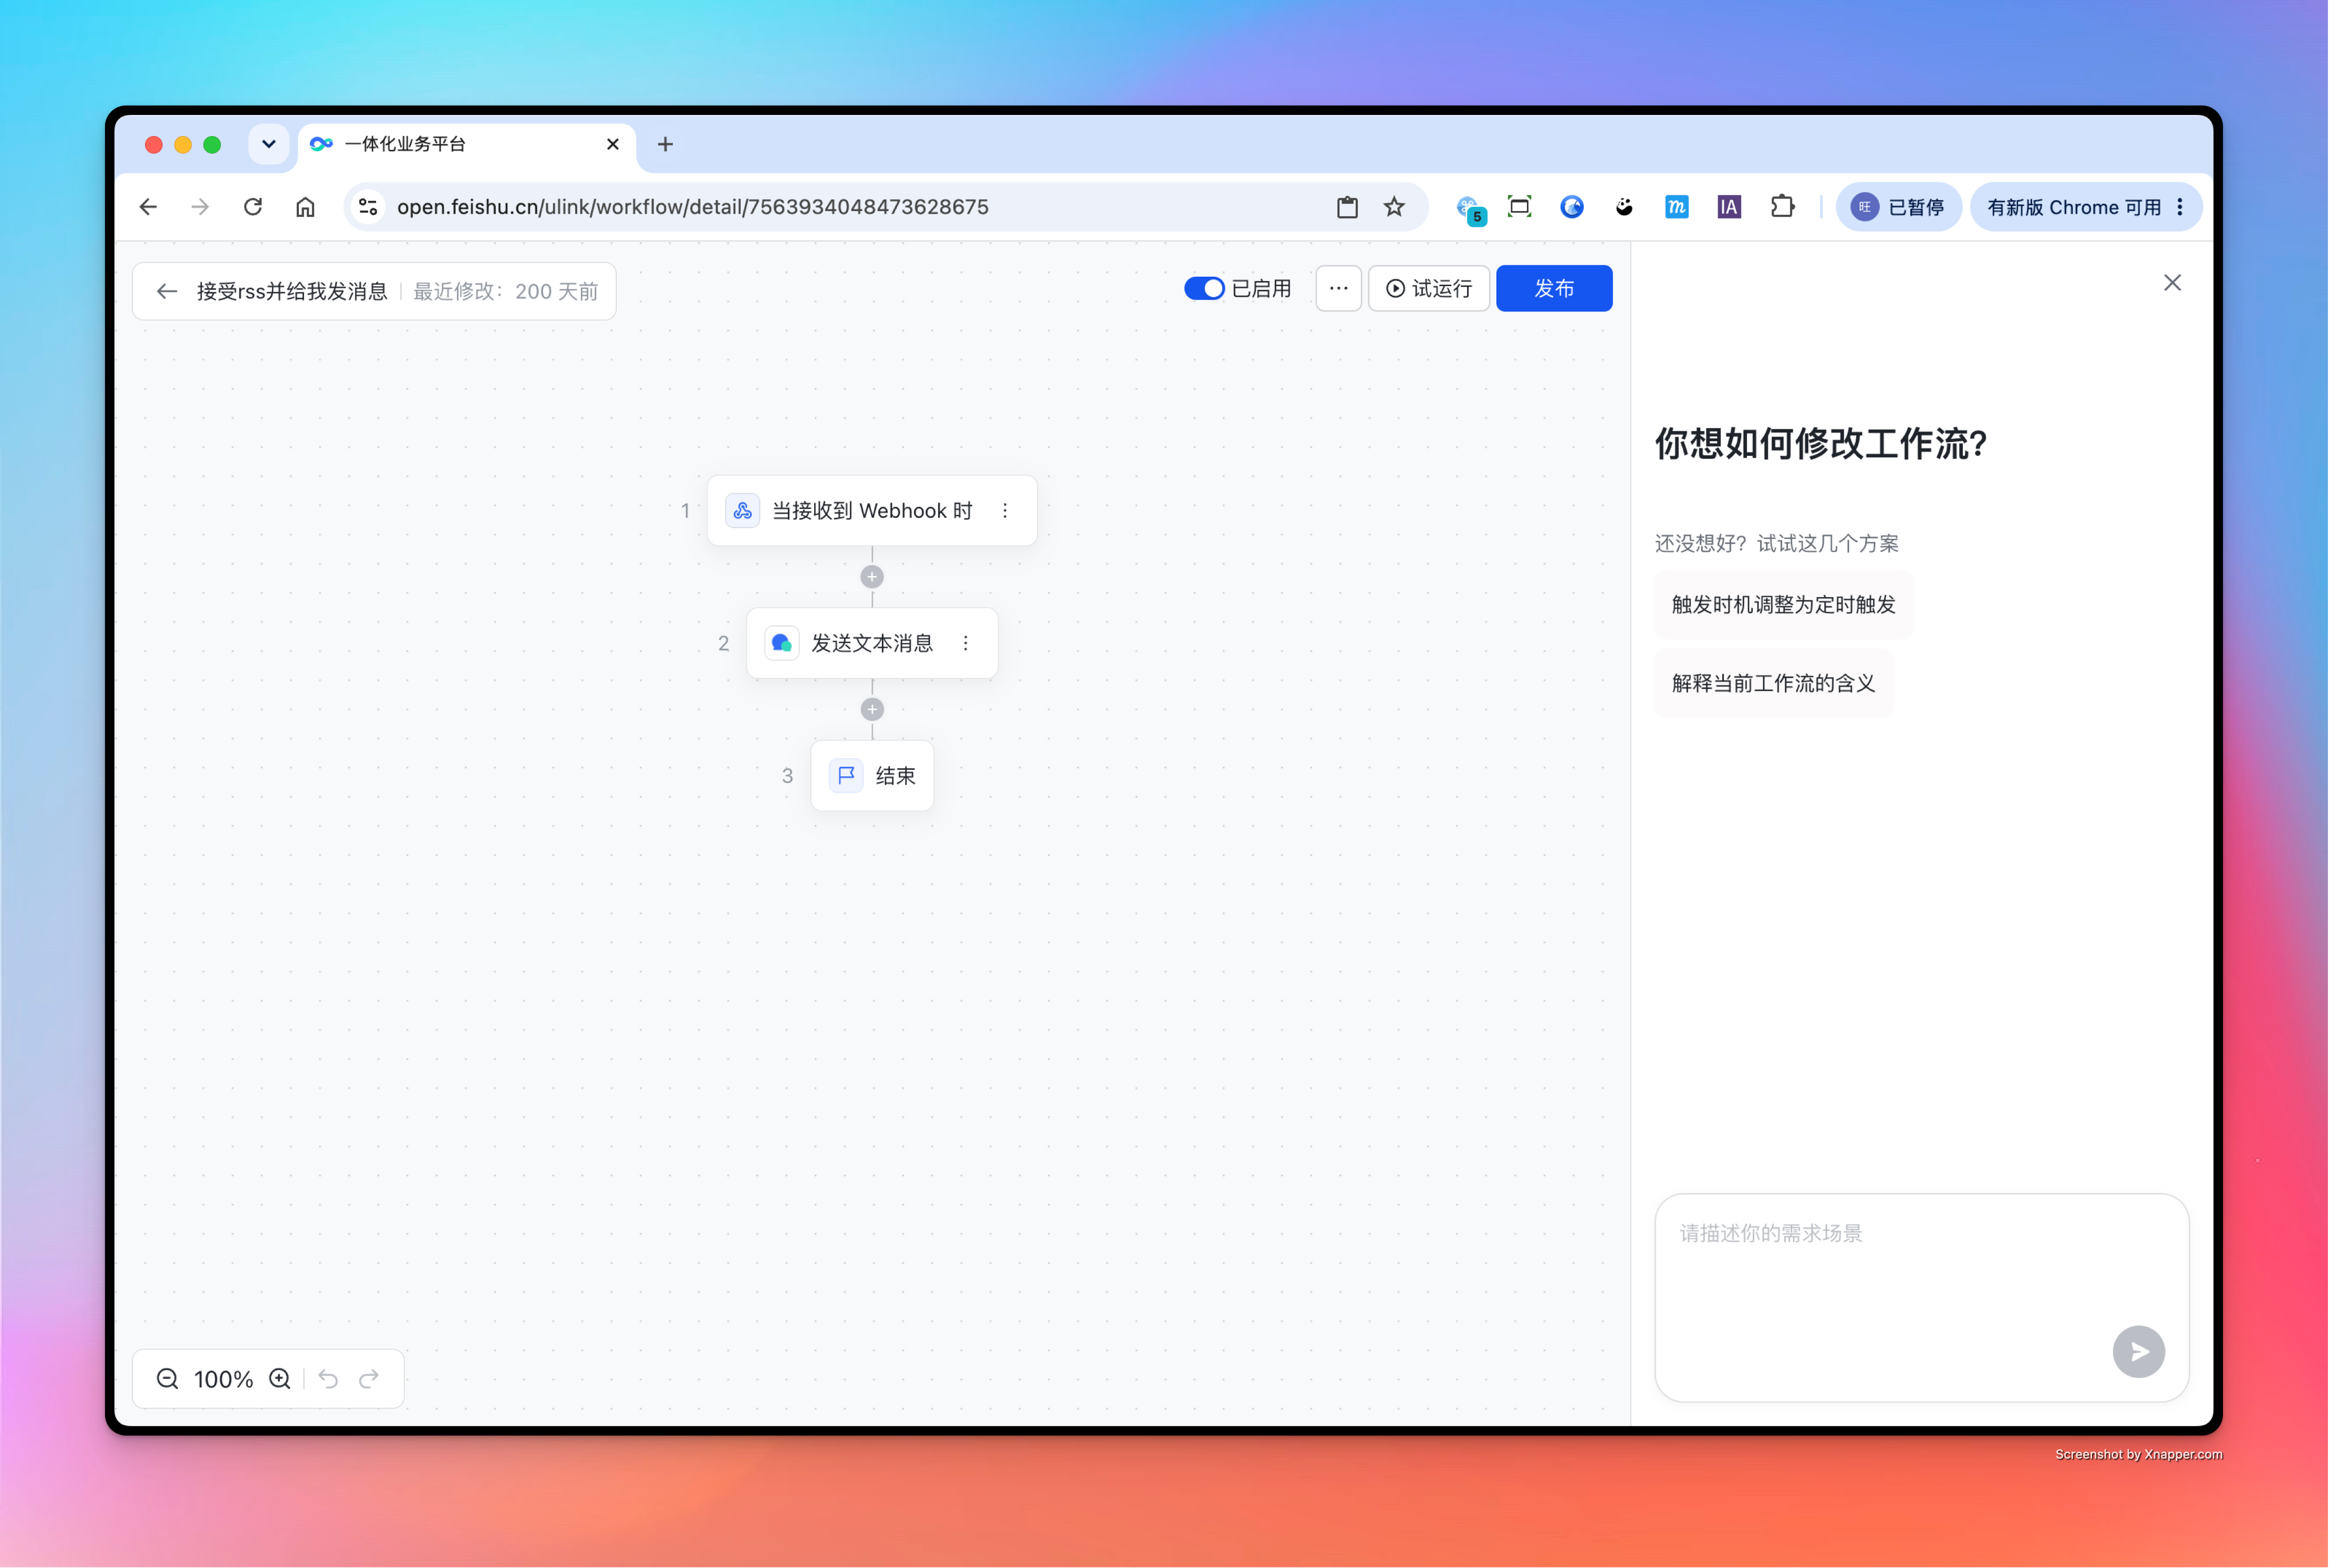Open the 已暂停 profile menu
Viewport: 2329px width, 1568px height.
(x=1898, y=207)
